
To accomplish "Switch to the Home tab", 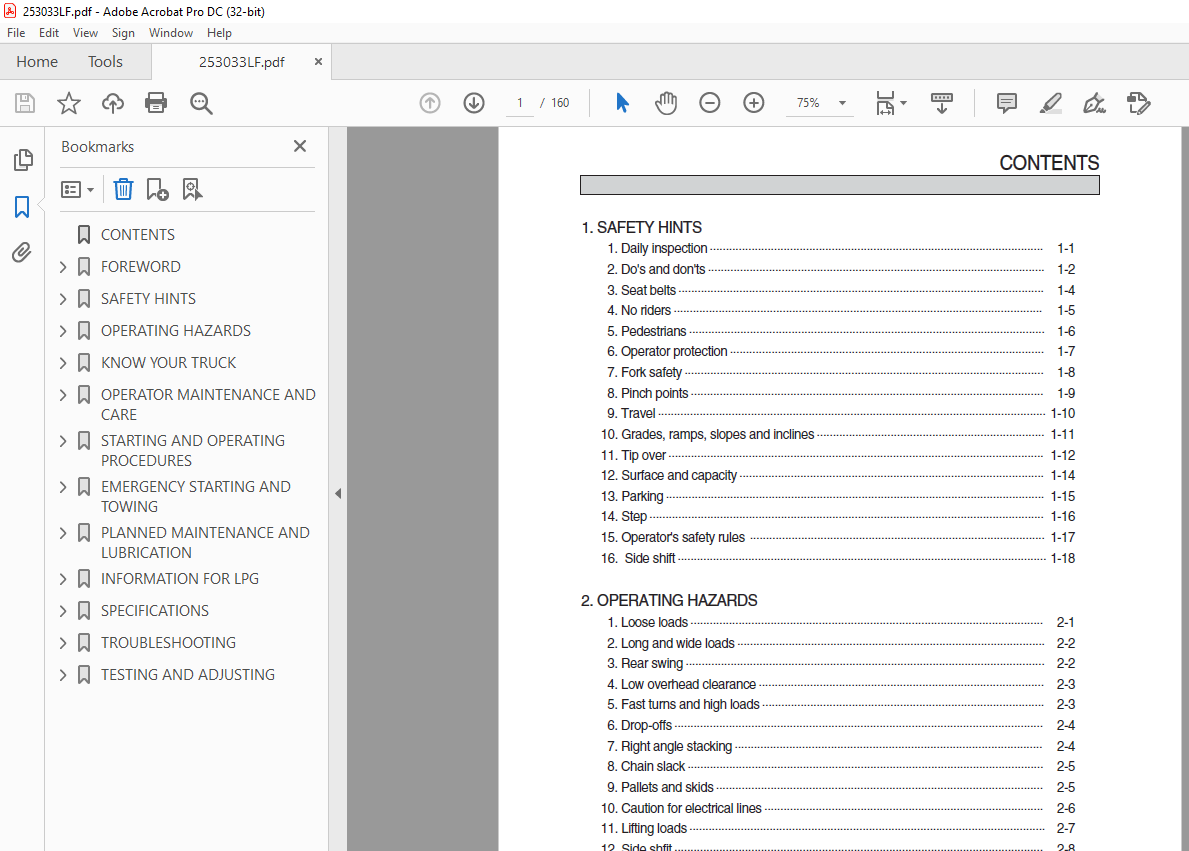I will 37,61.
